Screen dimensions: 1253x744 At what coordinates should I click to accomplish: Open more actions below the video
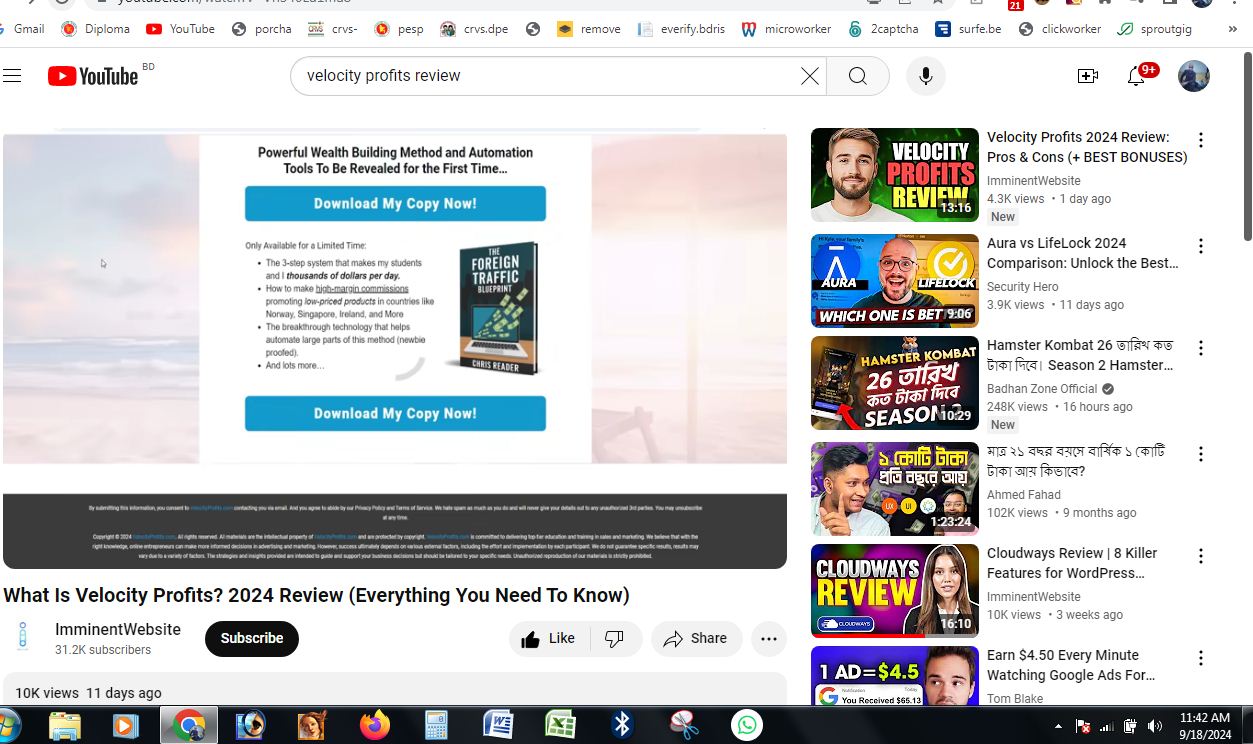tap(769, 638)
